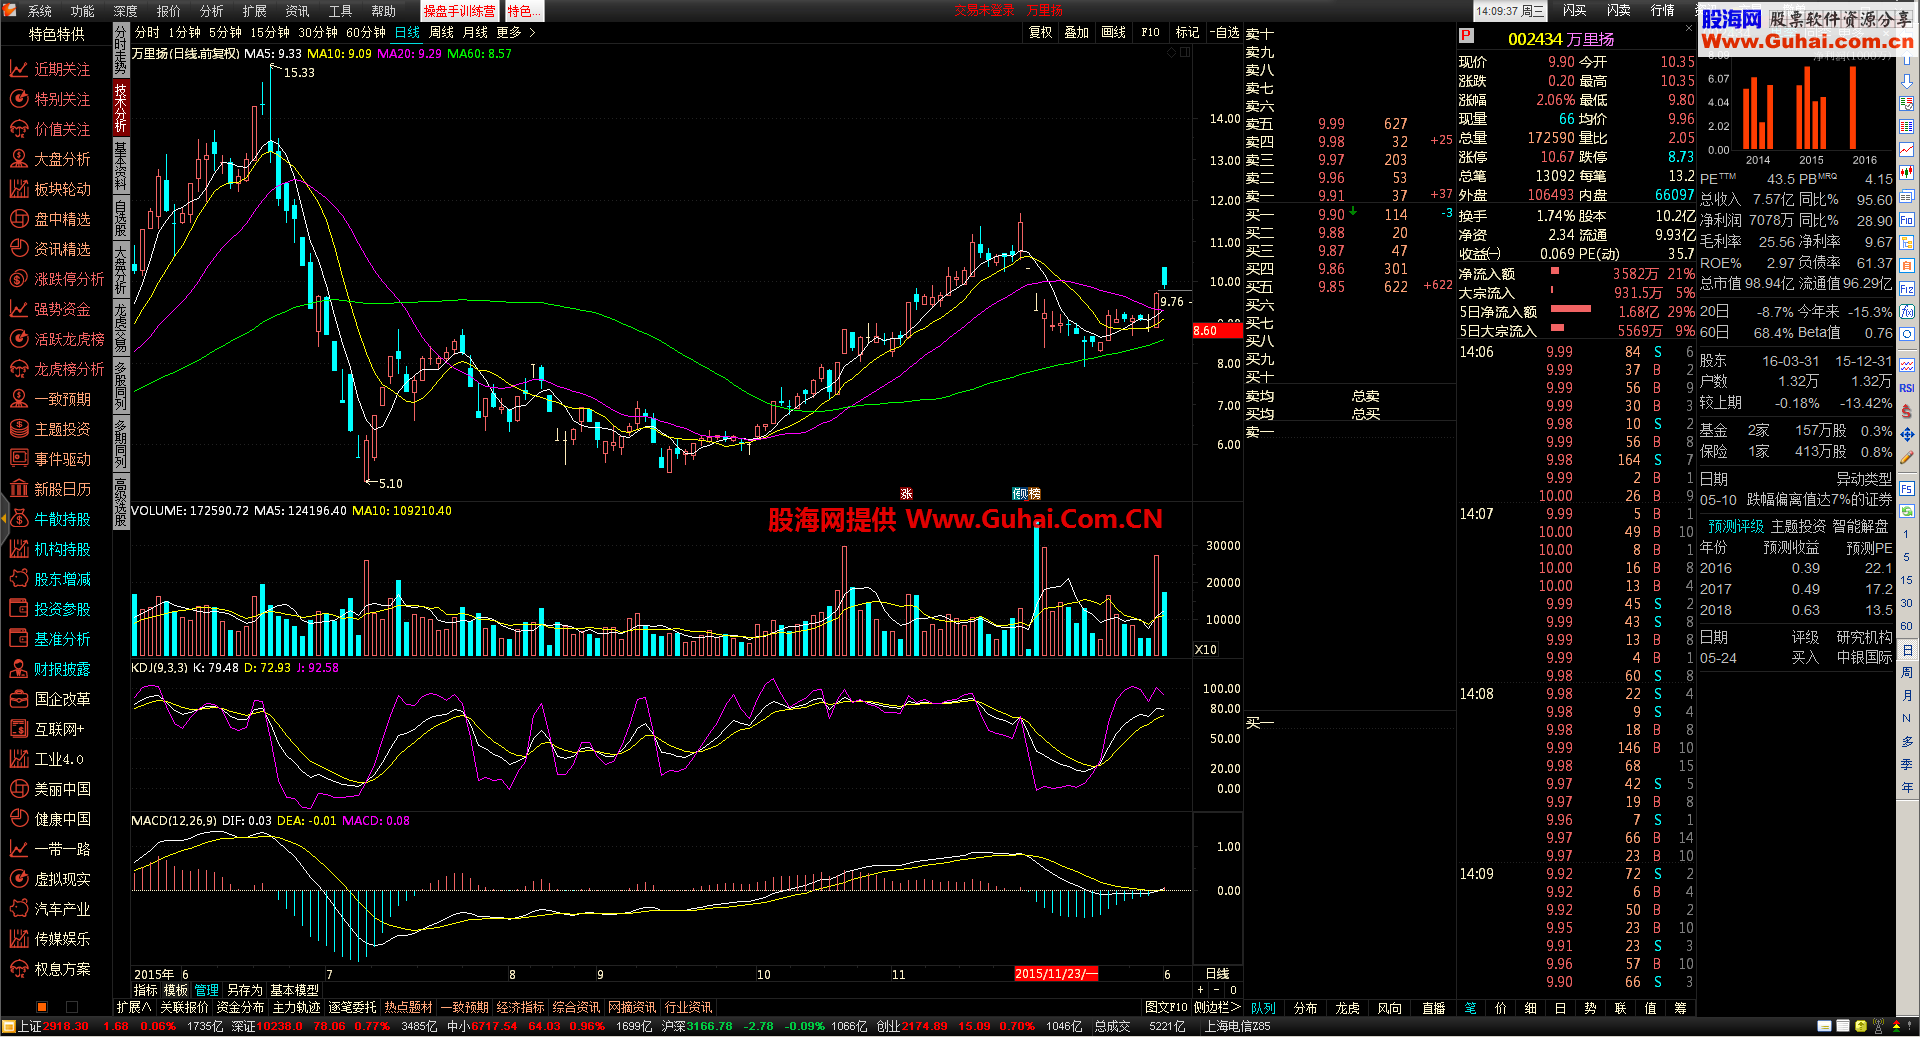Click the red 2015/11/23 date marker
This screenshot has width=1920, height=1037.
[1056, 973]
